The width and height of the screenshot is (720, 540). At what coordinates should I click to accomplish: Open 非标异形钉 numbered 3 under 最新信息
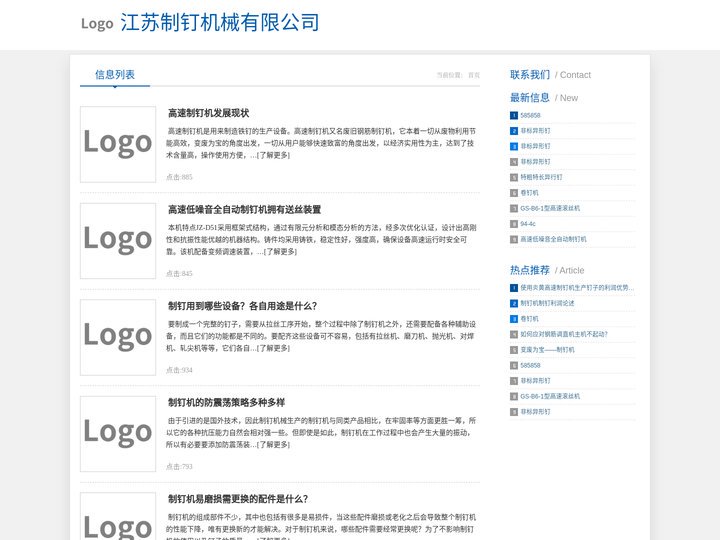tap(535, 146)
